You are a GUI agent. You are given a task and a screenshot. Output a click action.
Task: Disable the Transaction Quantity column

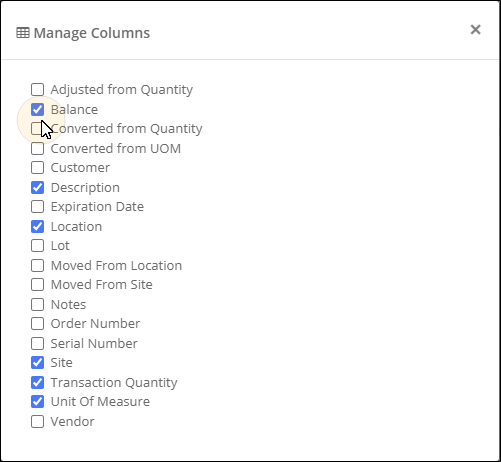click(x=37, y=382)
